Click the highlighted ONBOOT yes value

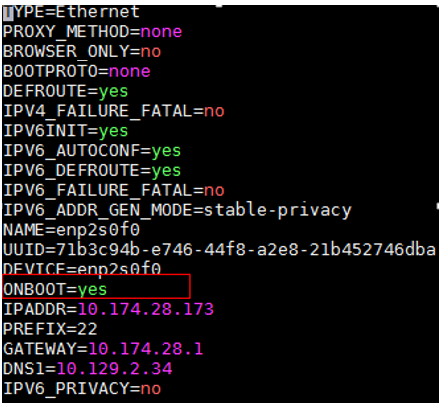coord(92,289)
